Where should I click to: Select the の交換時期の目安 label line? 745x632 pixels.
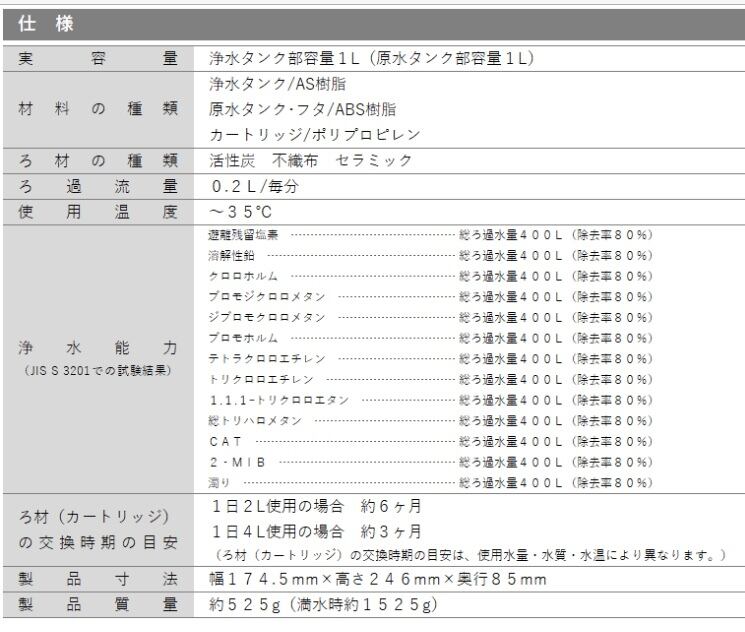pos(98,542)
